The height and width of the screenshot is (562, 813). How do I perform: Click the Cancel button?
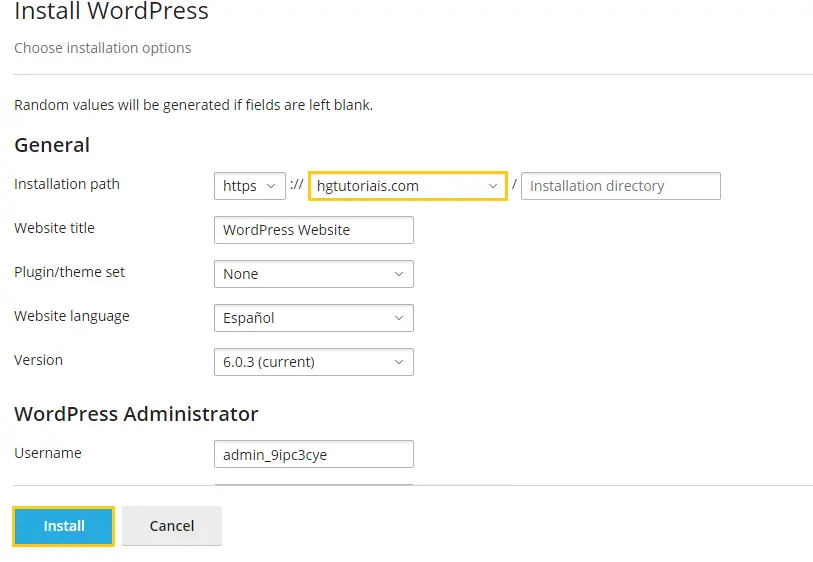(172, 526)
